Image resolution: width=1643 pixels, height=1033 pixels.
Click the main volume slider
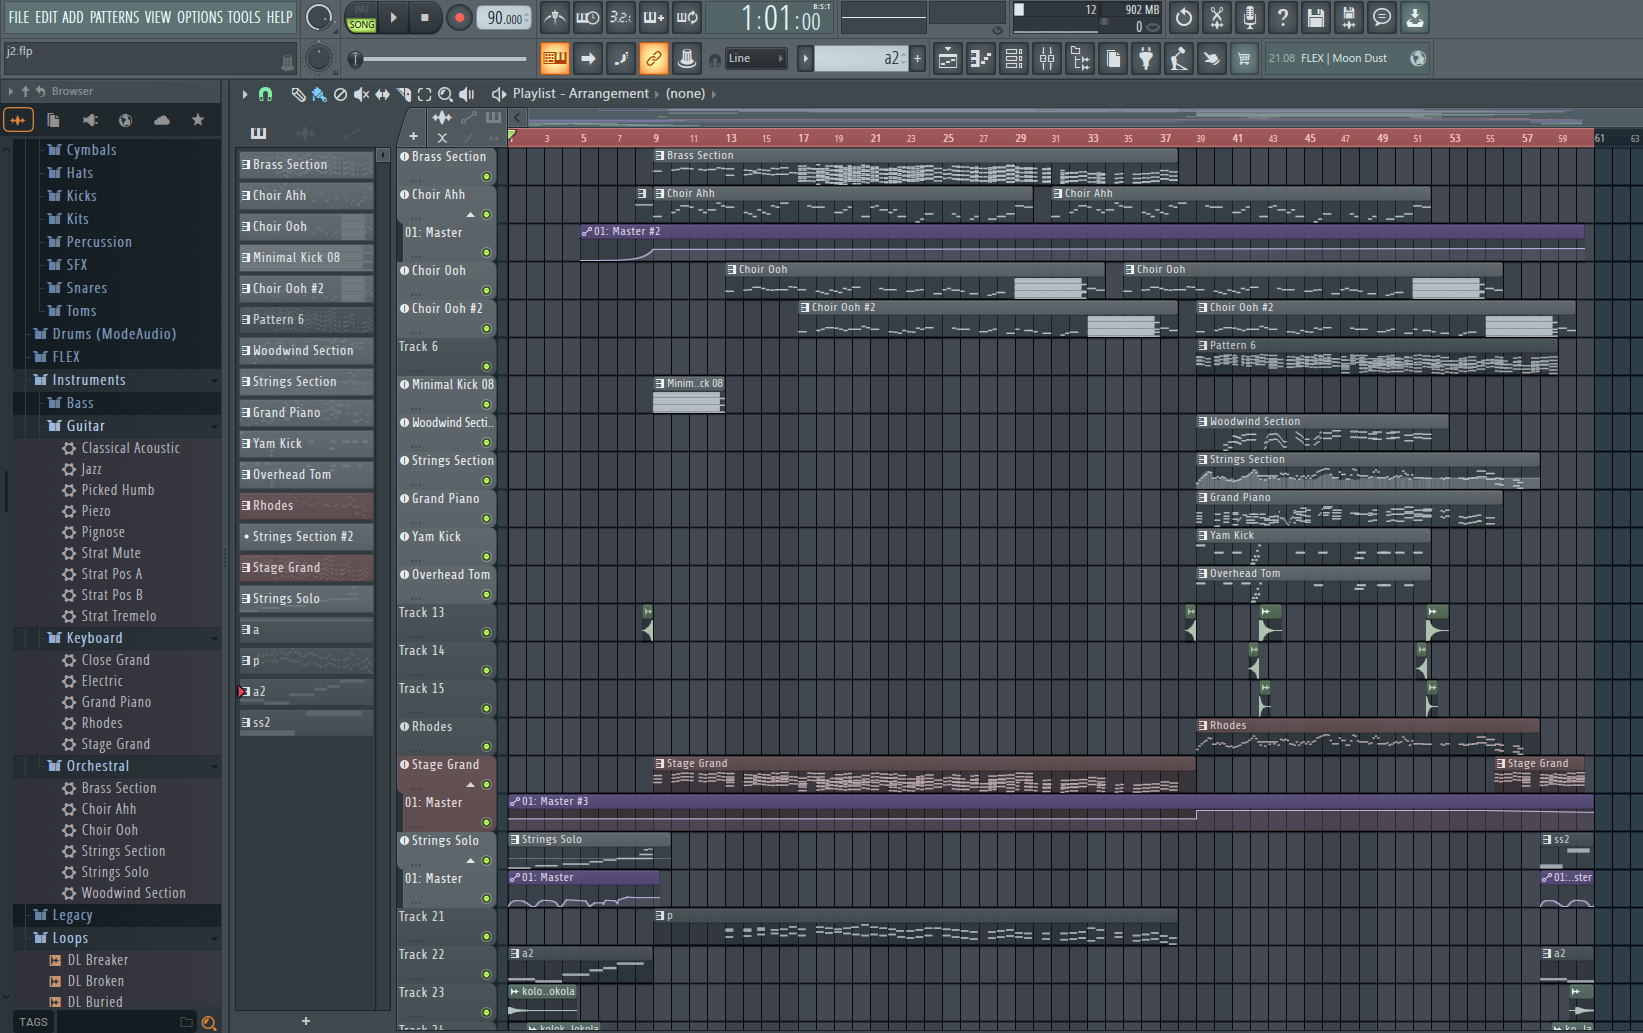[441, 59]
